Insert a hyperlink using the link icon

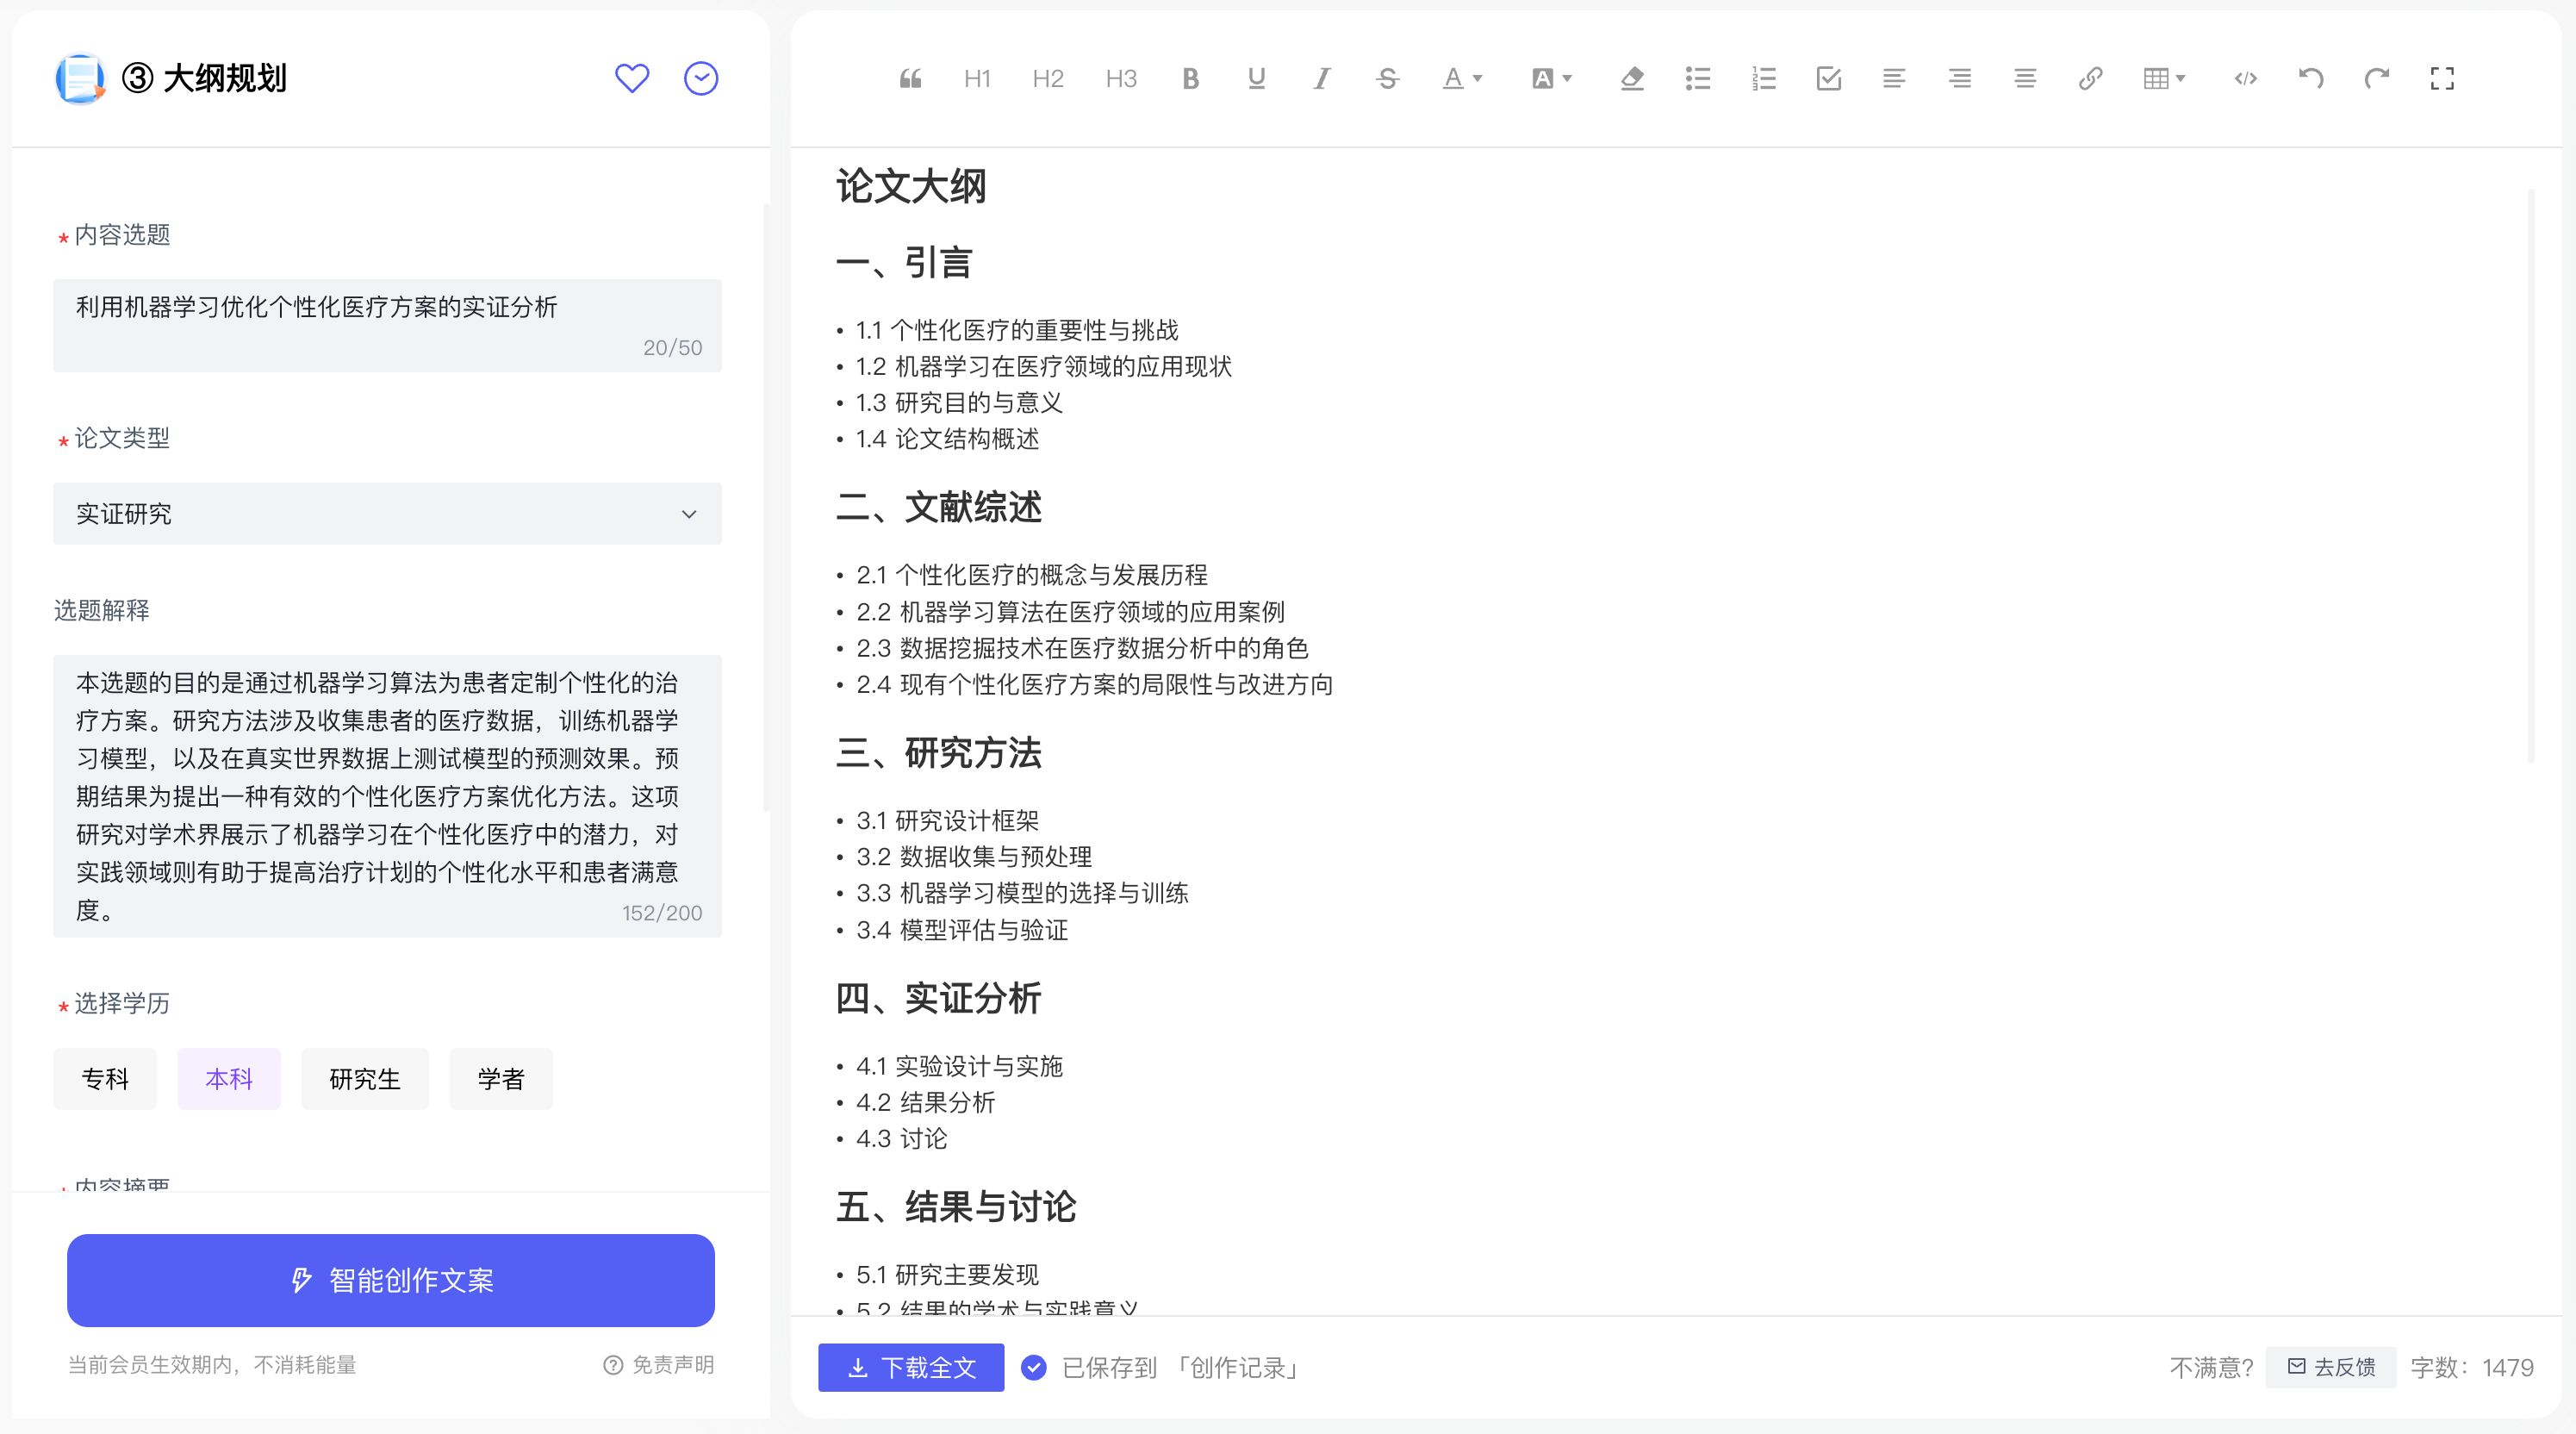click(2090, 79)
